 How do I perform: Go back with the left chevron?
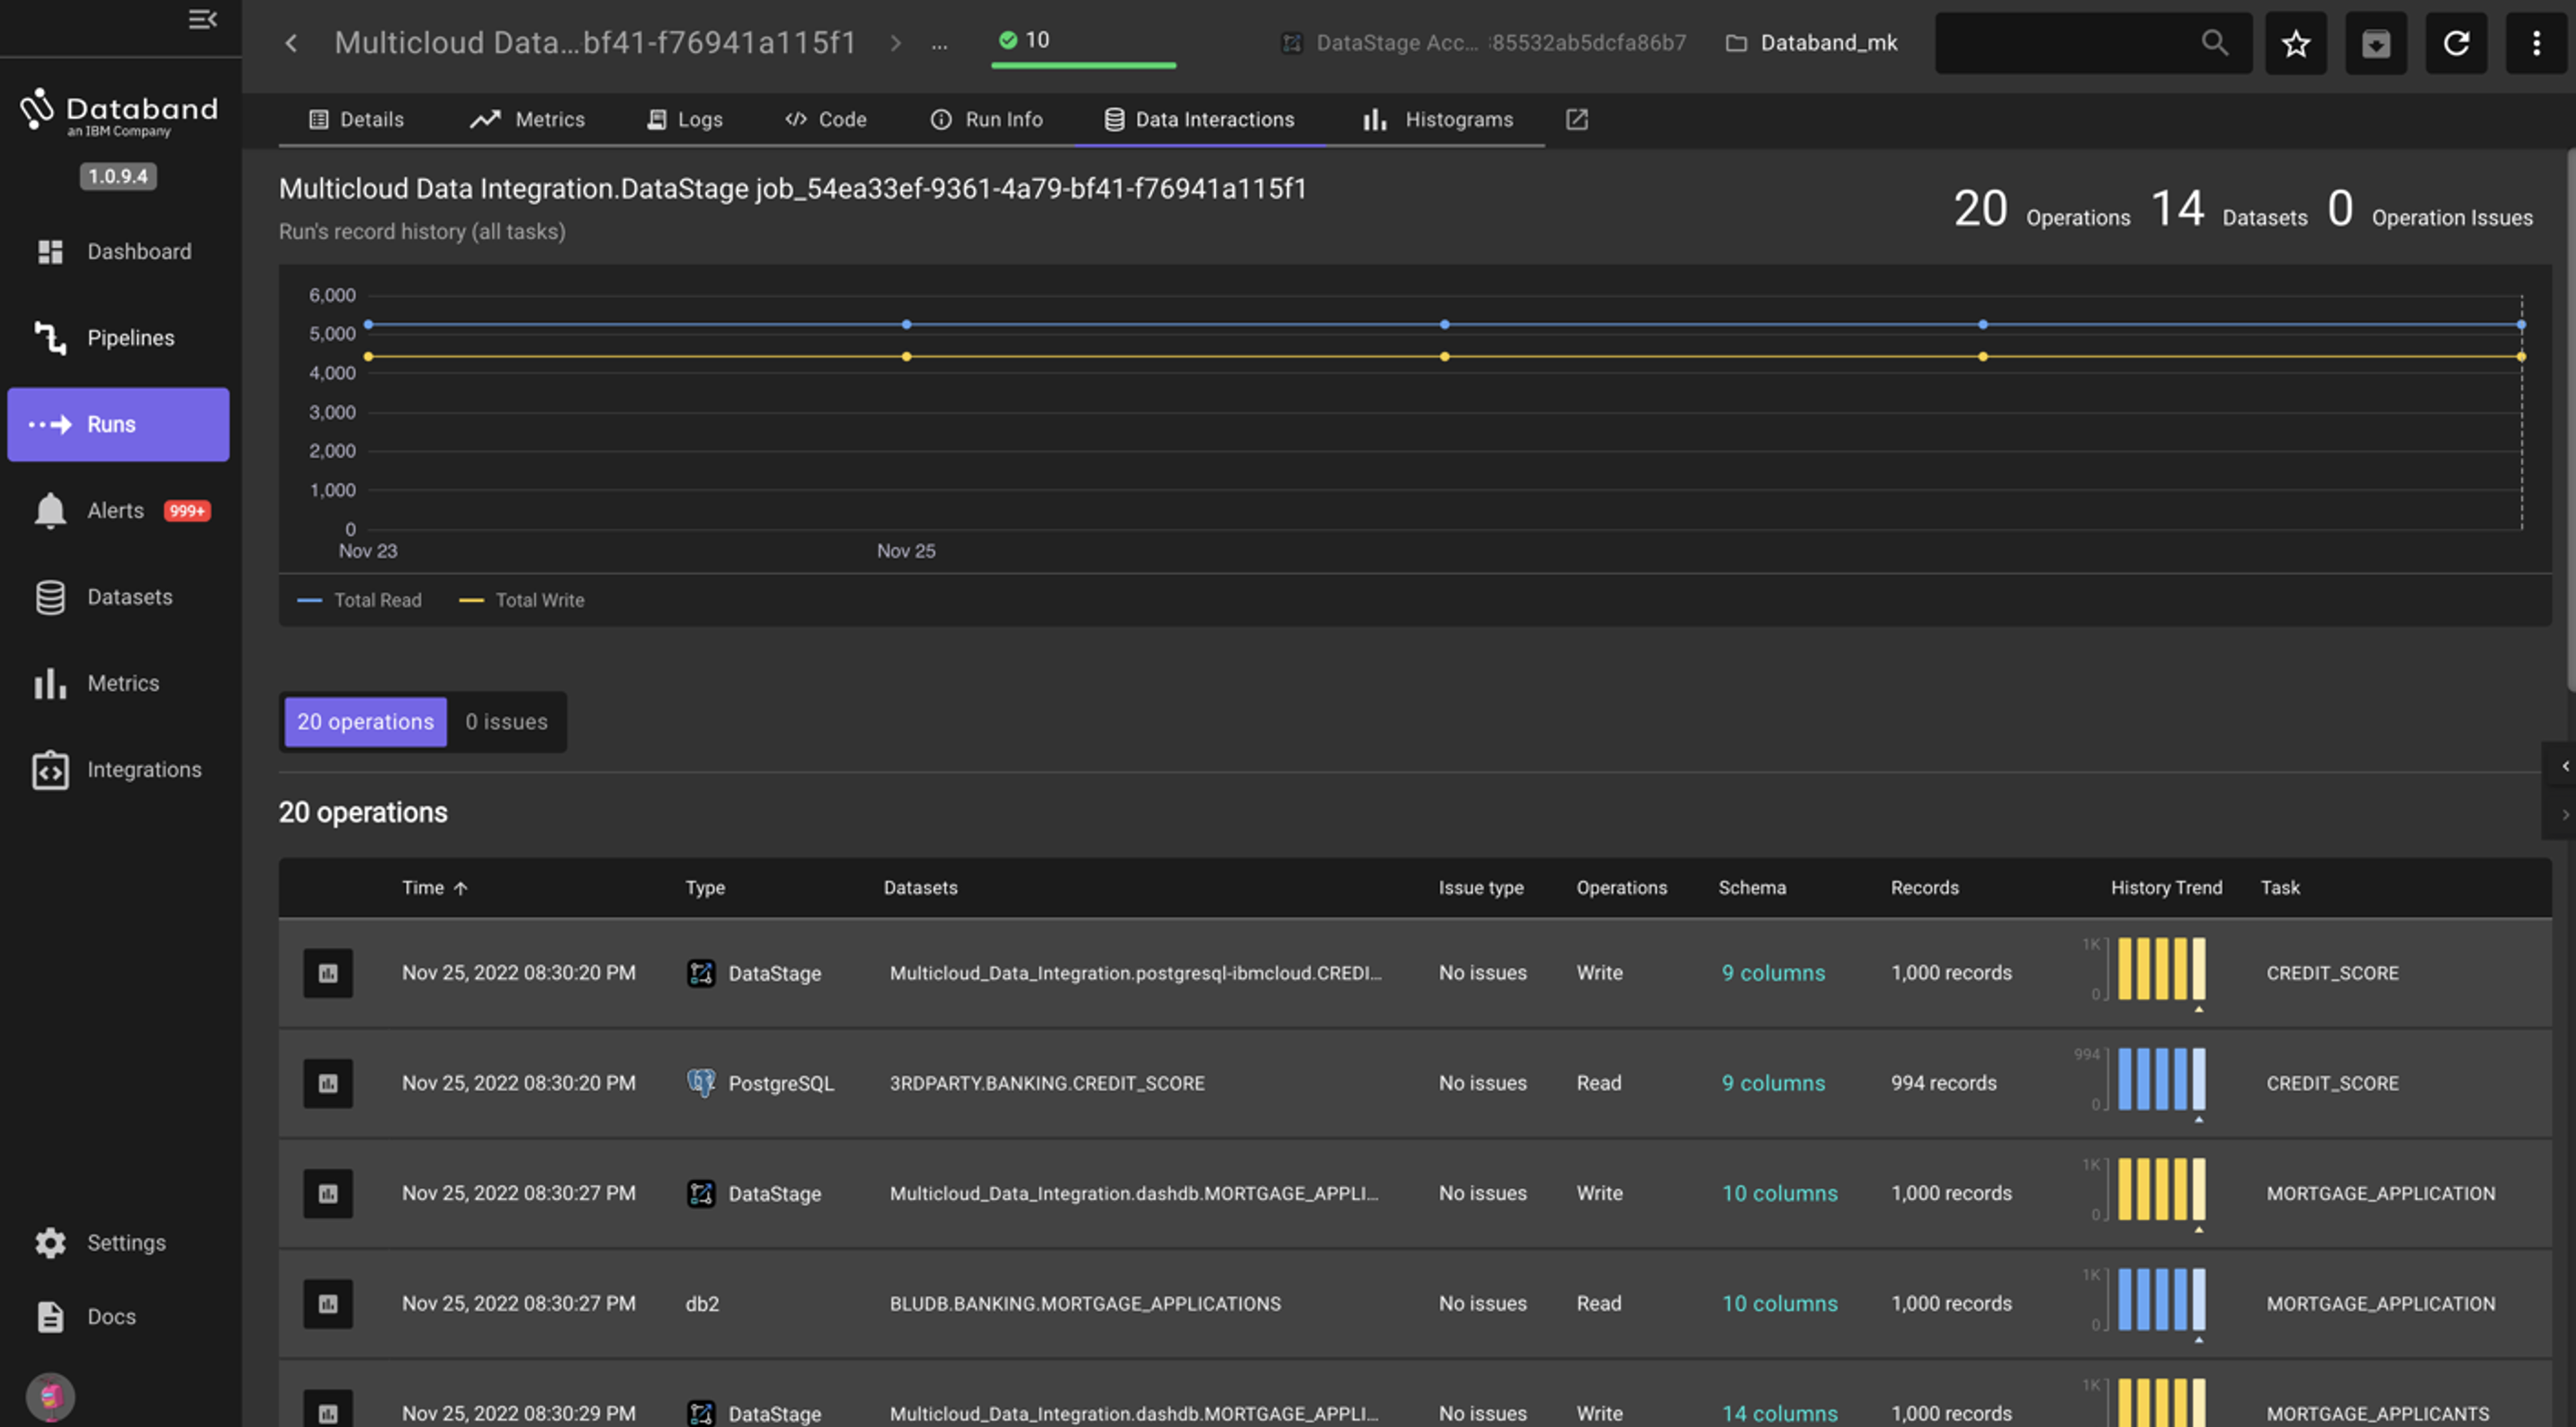tap(291, 43)
